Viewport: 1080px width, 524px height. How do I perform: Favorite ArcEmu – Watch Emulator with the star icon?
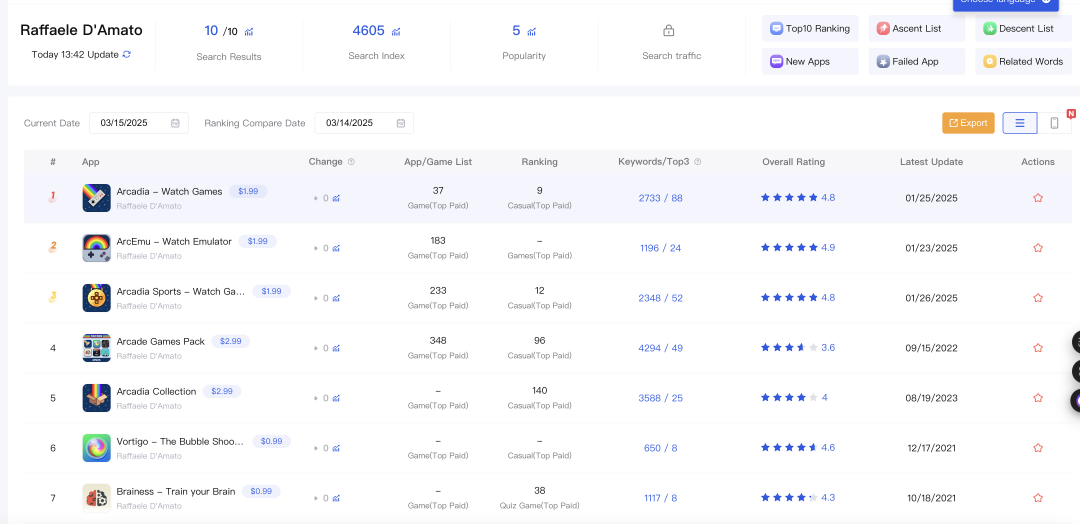pos(1038,248)
